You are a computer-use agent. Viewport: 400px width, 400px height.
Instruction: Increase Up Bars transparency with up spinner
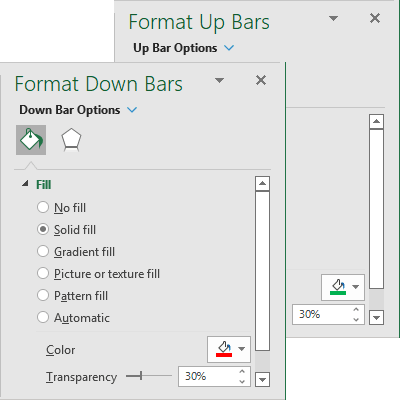356,309
